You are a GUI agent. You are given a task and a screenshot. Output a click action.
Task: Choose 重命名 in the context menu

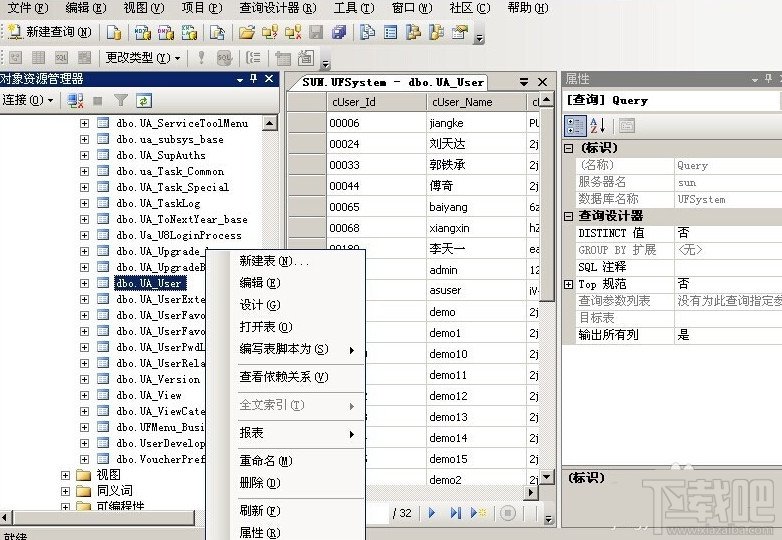(266, 461)
